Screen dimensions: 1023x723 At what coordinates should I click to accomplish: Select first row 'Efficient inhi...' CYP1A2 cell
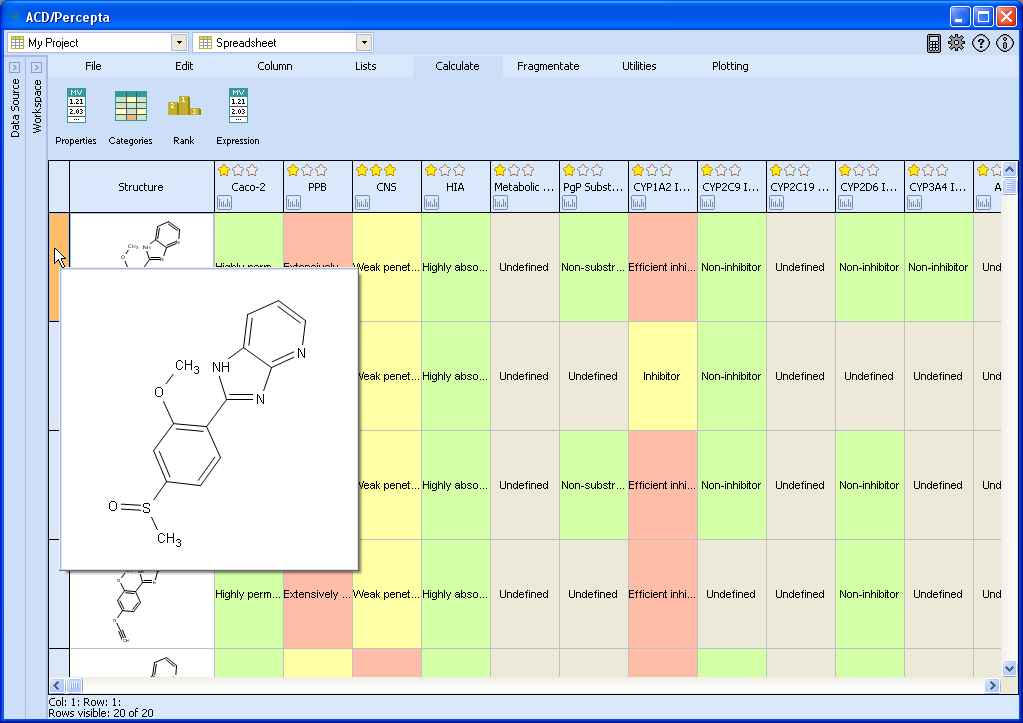[662, 267]
